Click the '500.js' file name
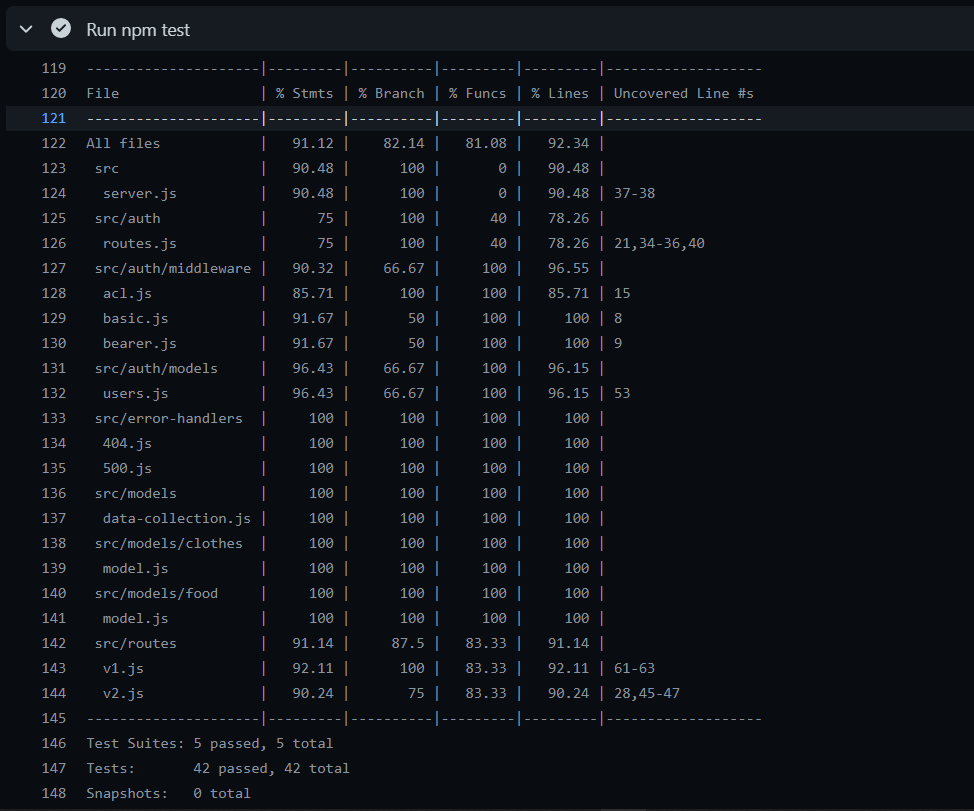Screen dimensions: 974x811 click(127, 468)
